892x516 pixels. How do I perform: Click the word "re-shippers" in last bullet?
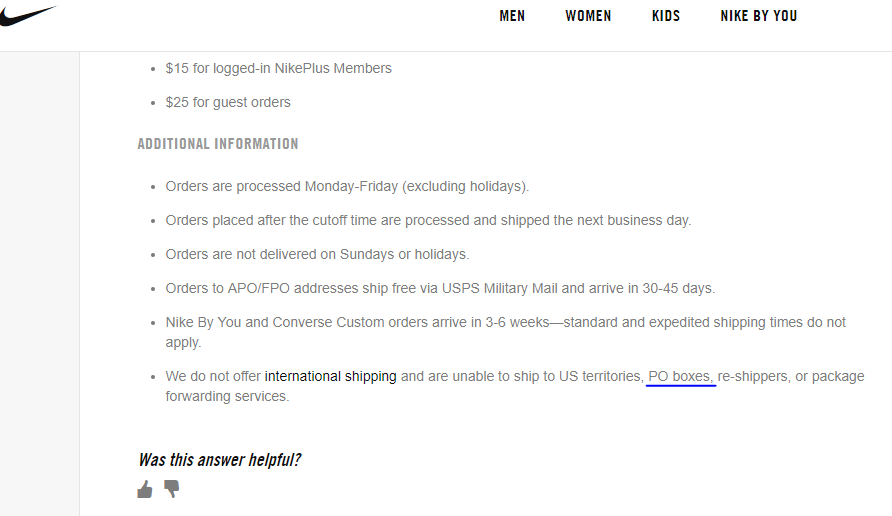click(752, 377)
